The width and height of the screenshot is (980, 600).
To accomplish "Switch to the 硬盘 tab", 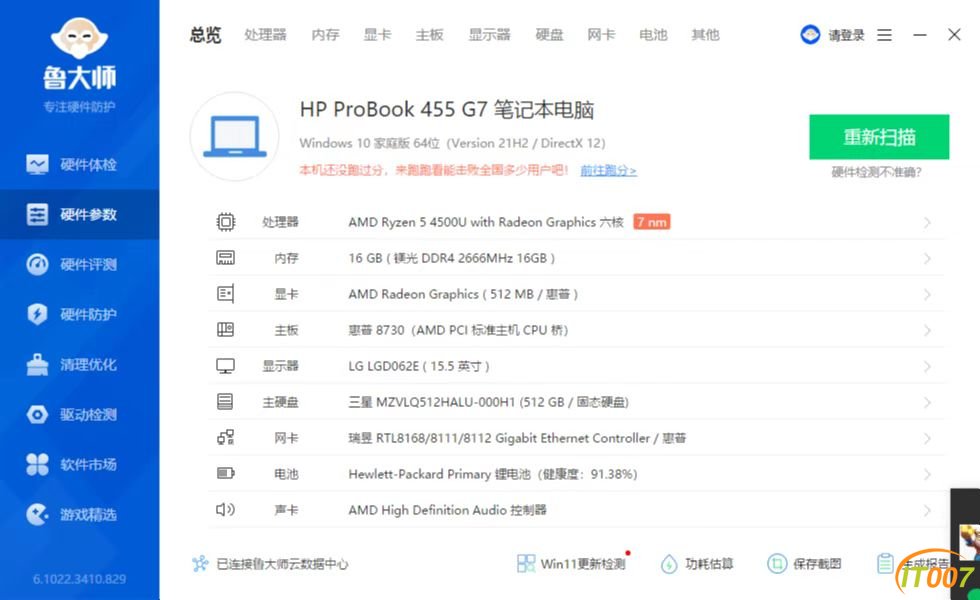I will (x=549, y=35).
